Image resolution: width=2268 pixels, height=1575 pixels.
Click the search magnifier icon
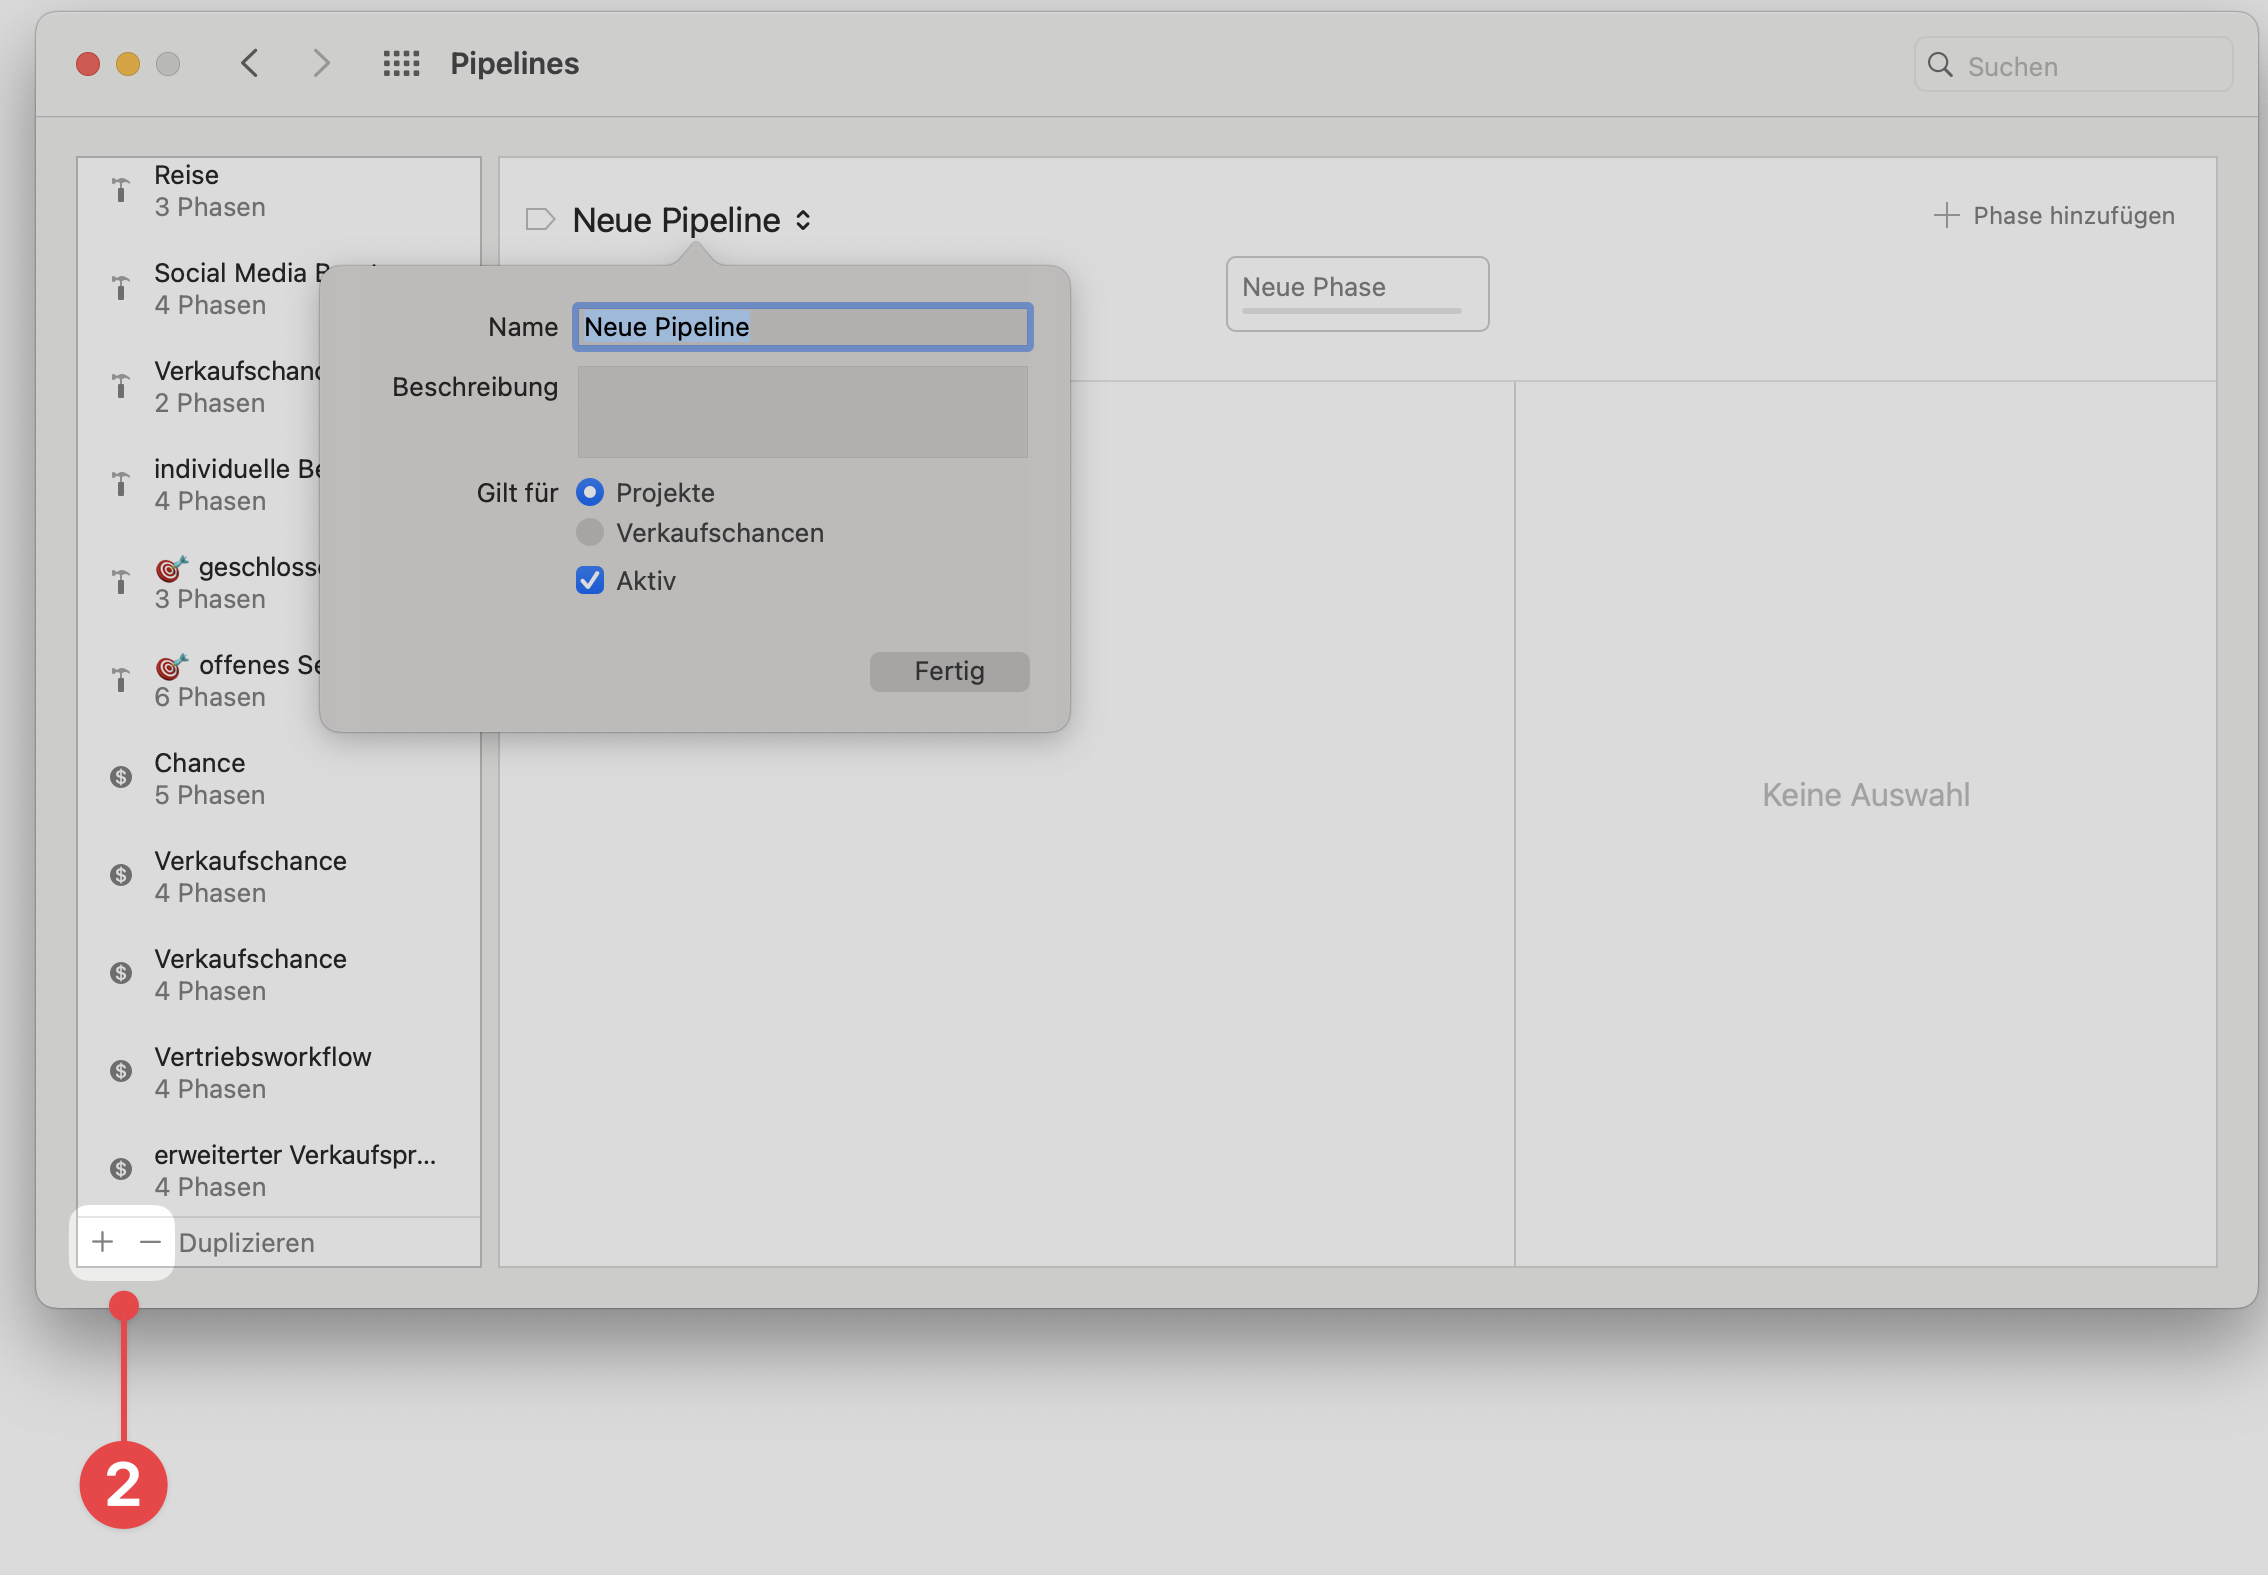1940,65
